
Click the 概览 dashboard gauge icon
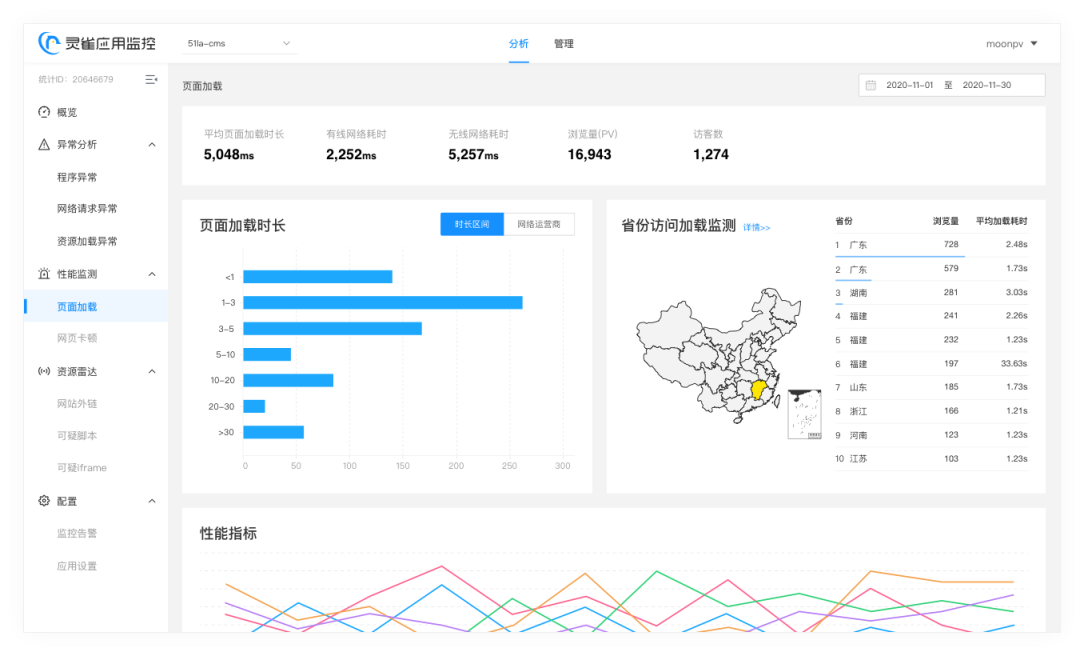pos(44,112)
